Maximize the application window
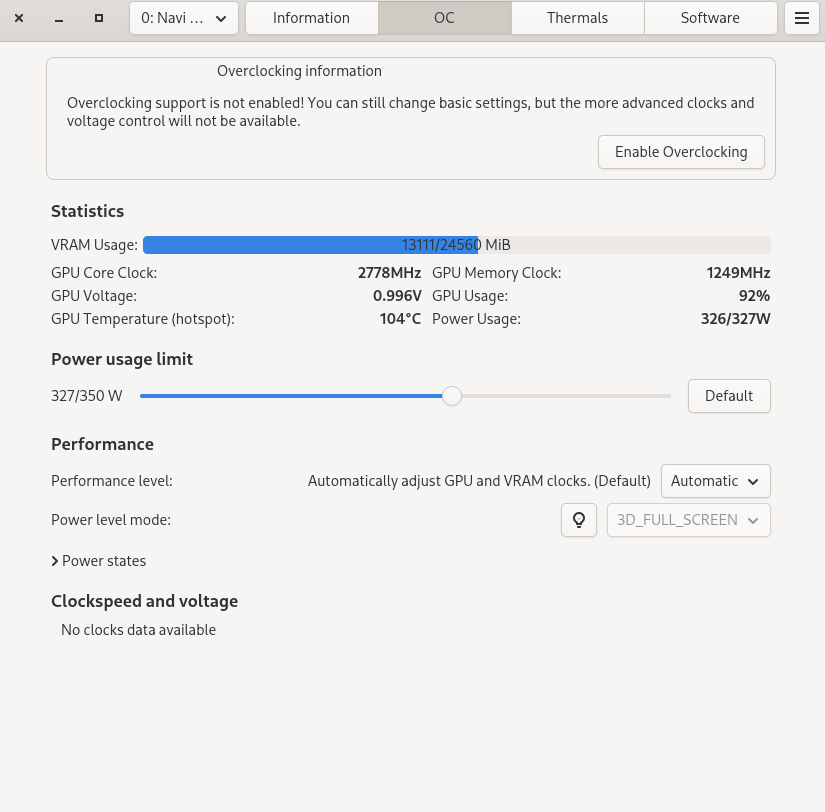 click(x=99, y=18)
